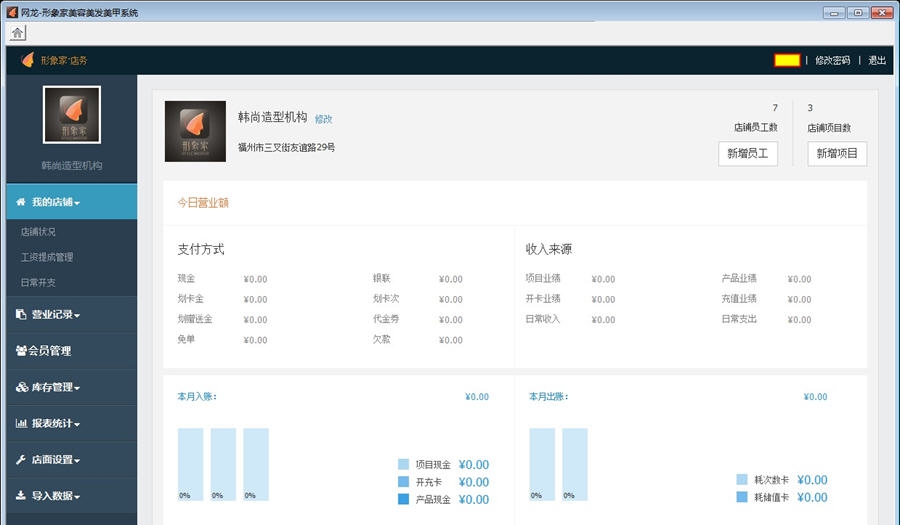Collapse the 我的店铺 sidebar menu
Viewport: 900px width, 525px height.
click(x=54, y=202)
